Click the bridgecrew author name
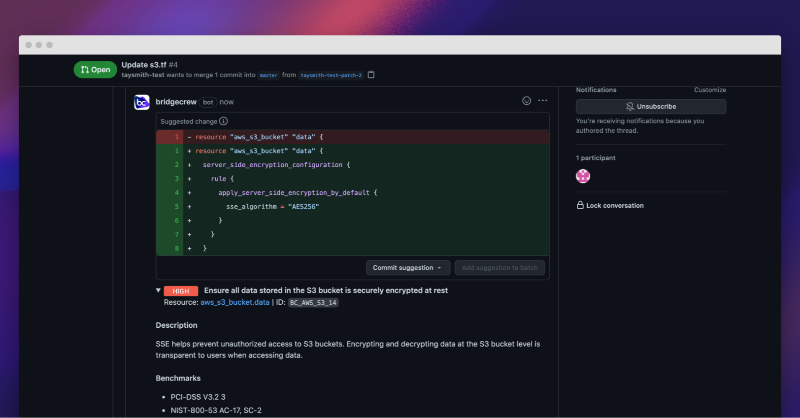This screenshot has height=418, width=800. [x=176, y=102]
